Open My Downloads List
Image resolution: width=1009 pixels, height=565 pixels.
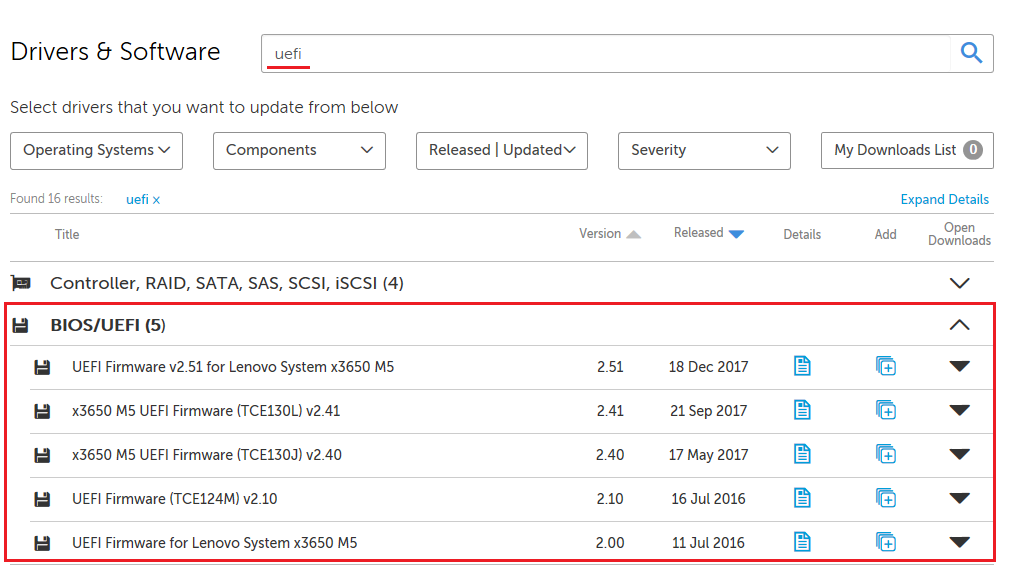907,150
